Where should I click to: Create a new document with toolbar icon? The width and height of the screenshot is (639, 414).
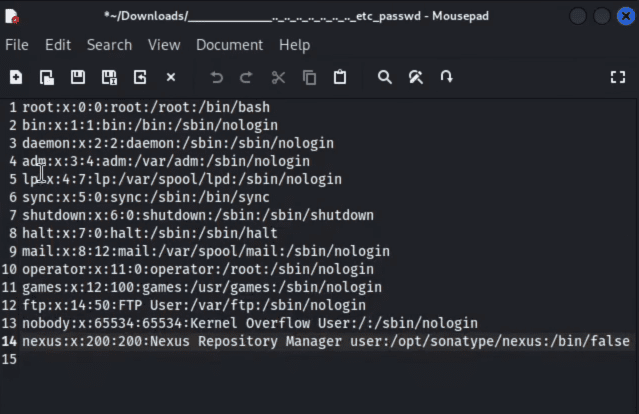16,77
